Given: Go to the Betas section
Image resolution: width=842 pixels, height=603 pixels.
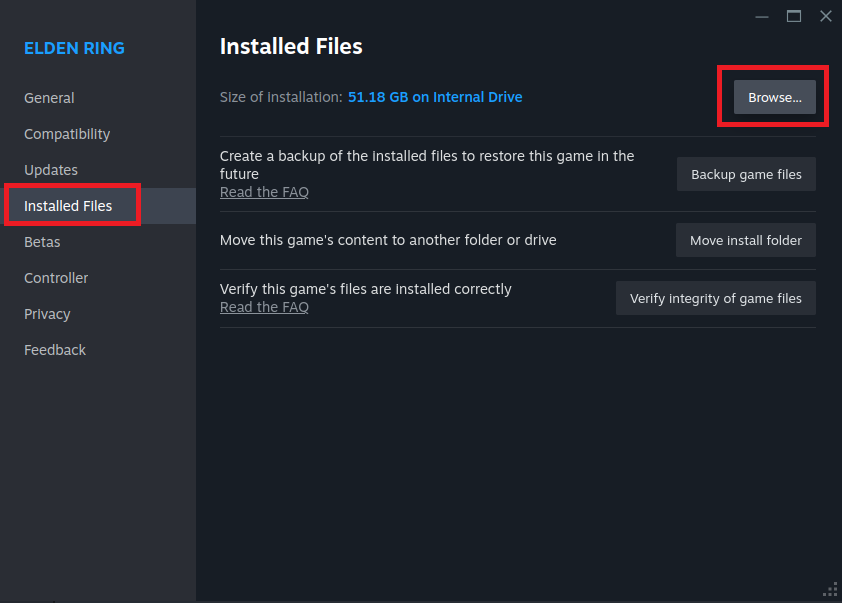Looking at the screenshot, I should pyautogui.click(x=42, y=242).
